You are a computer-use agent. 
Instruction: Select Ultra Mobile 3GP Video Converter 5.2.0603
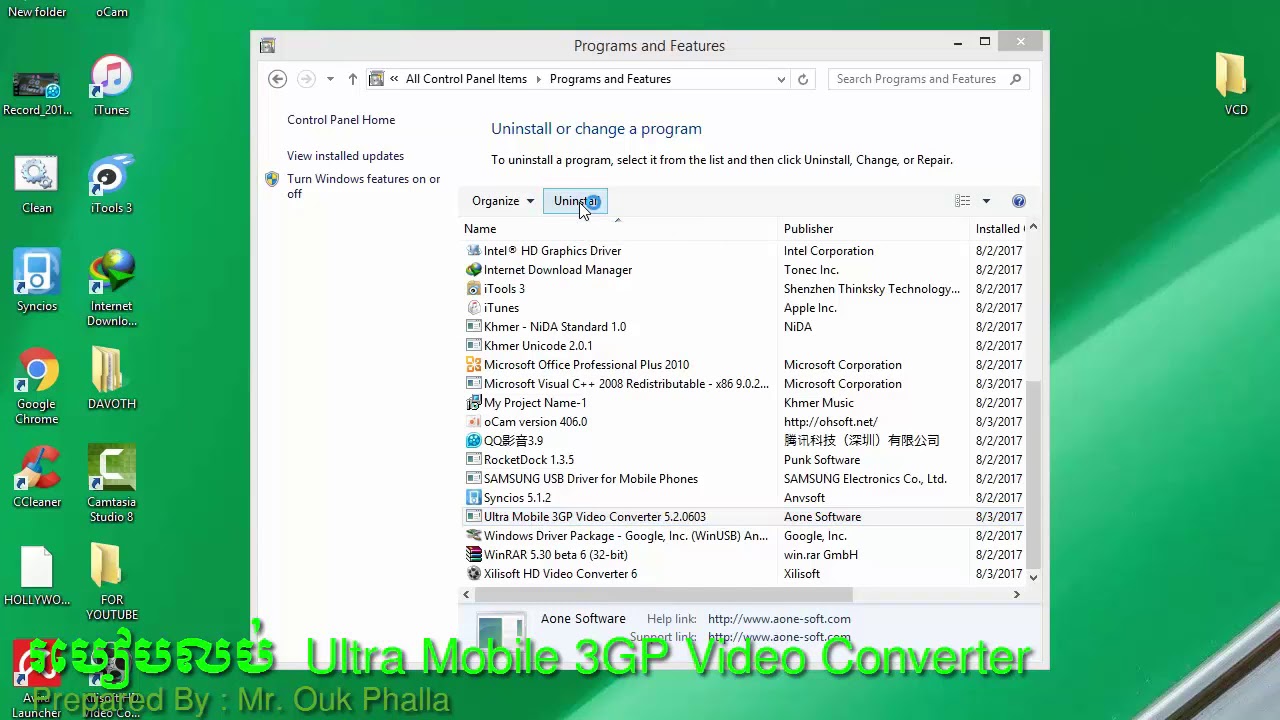click(x=743, y=517)
